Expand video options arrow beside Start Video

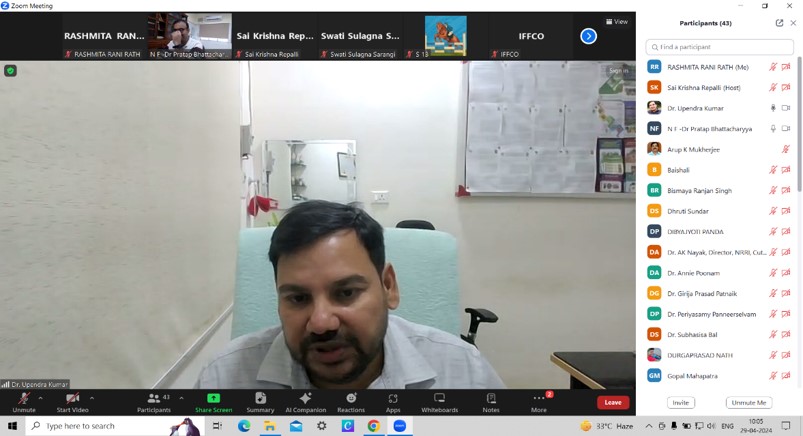(92, 398)
